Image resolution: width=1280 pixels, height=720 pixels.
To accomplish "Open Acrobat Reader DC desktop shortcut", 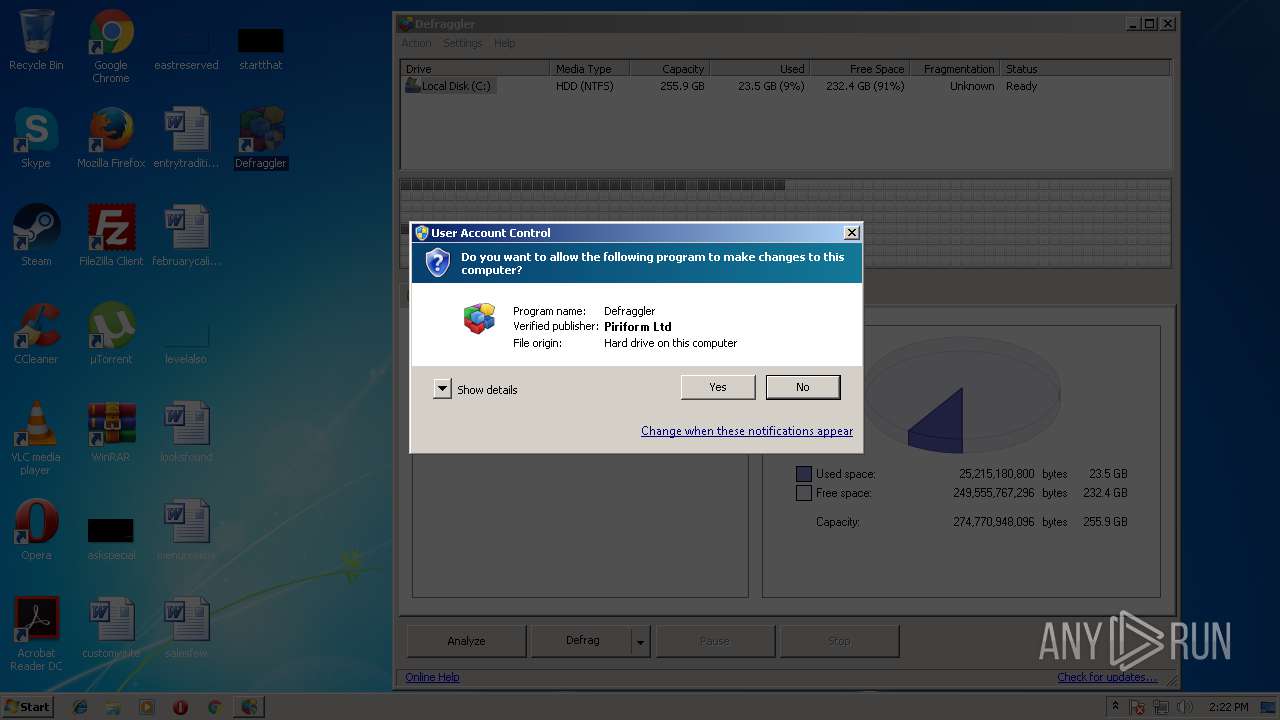I will 36,634.
